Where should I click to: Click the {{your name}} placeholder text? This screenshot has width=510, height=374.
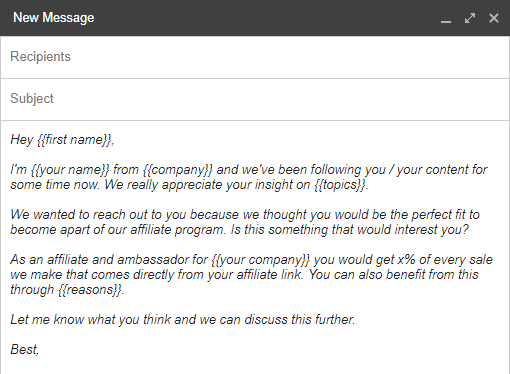point(70,170)
